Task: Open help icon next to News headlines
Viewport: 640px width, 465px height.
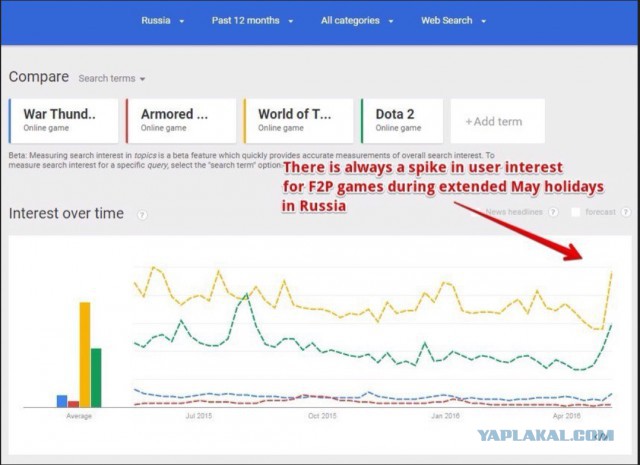Action: (x=553, y=212)
